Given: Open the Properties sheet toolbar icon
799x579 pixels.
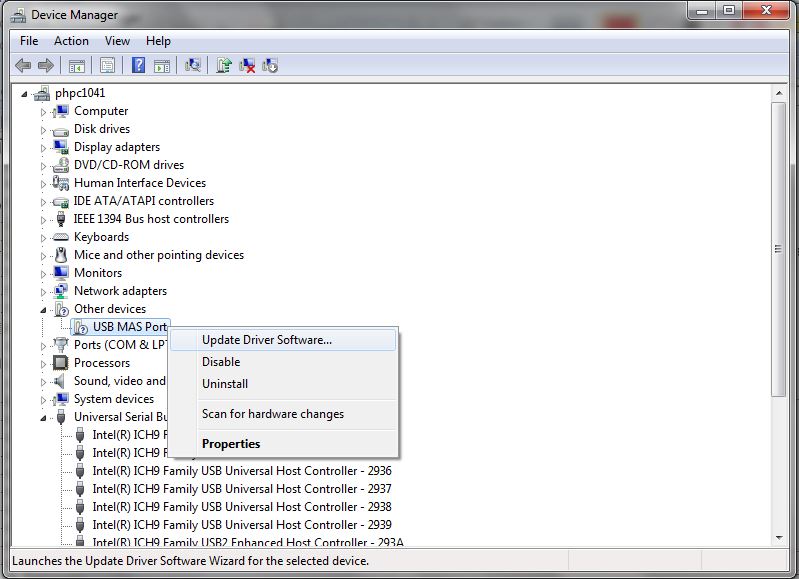Looking at the screenshot, I should coord(107,65).
